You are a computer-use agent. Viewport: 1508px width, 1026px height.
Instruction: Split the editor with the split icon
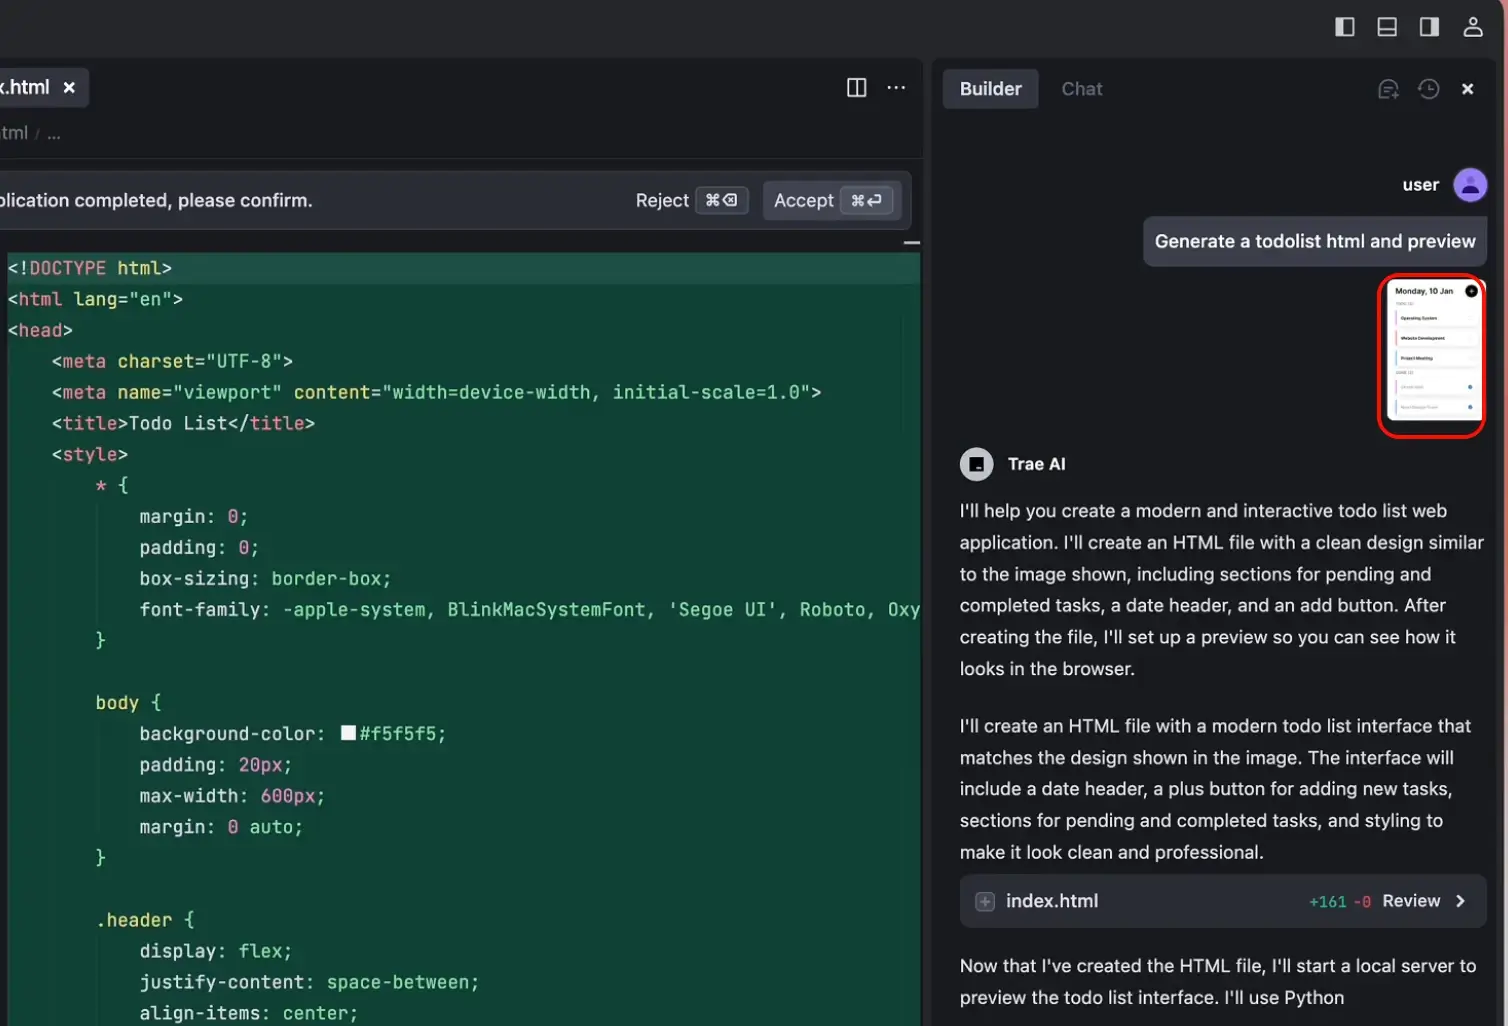click(x=856, y=88)
